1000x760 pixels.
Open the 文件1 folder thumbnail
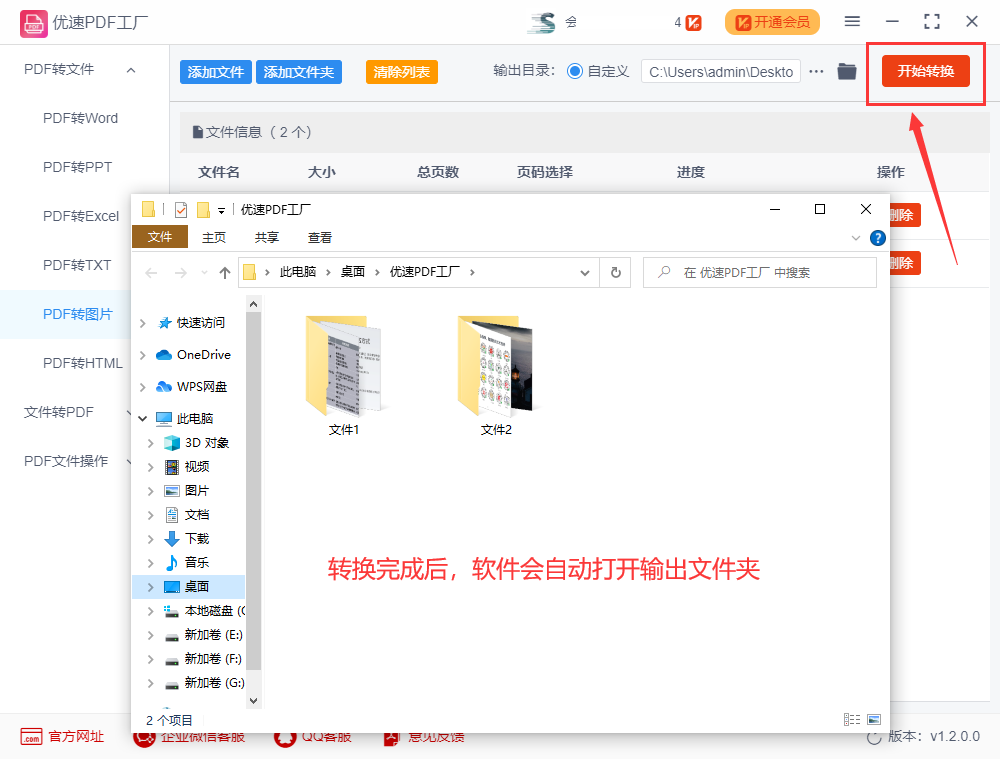pyautogui.click(x=344, y=366)
